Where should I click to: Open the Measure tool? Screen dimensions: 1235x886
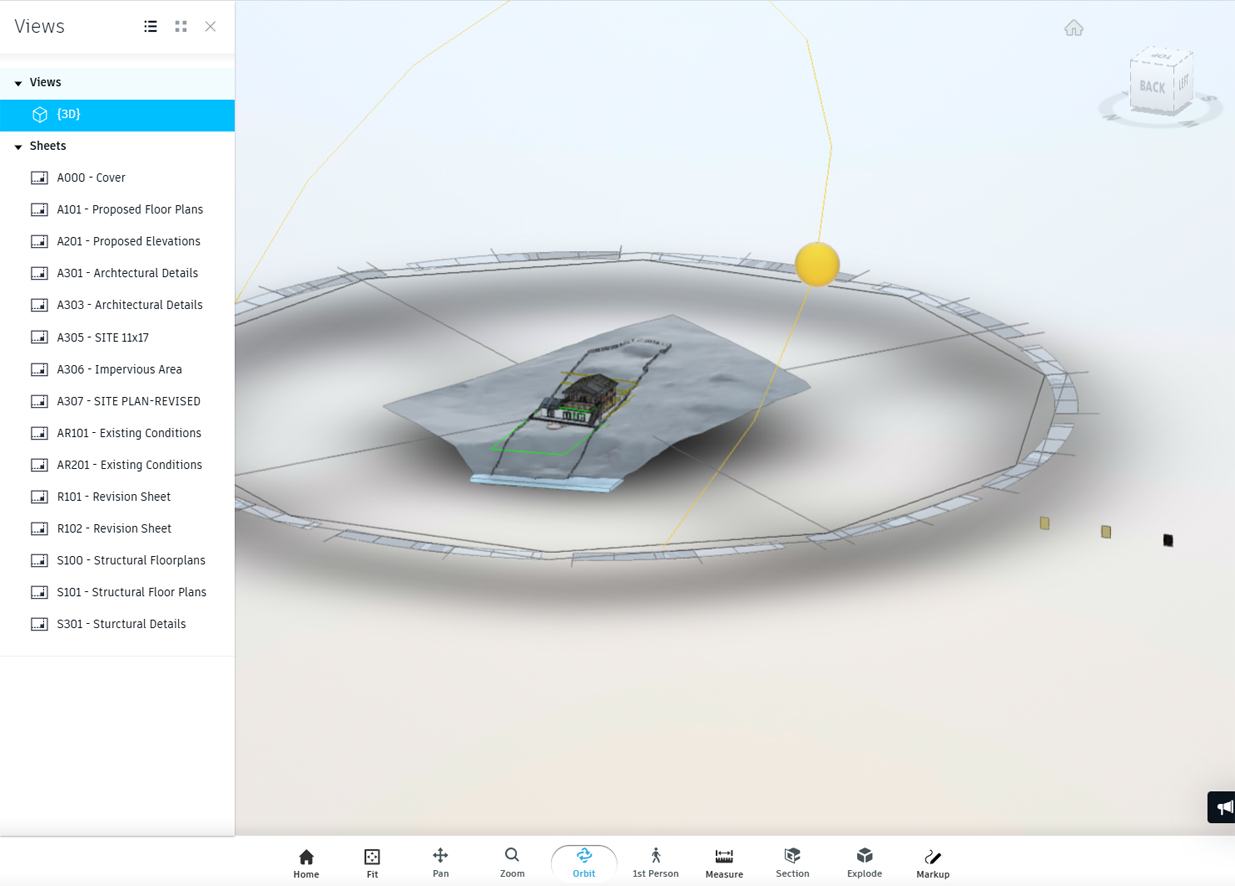point(724,862)
